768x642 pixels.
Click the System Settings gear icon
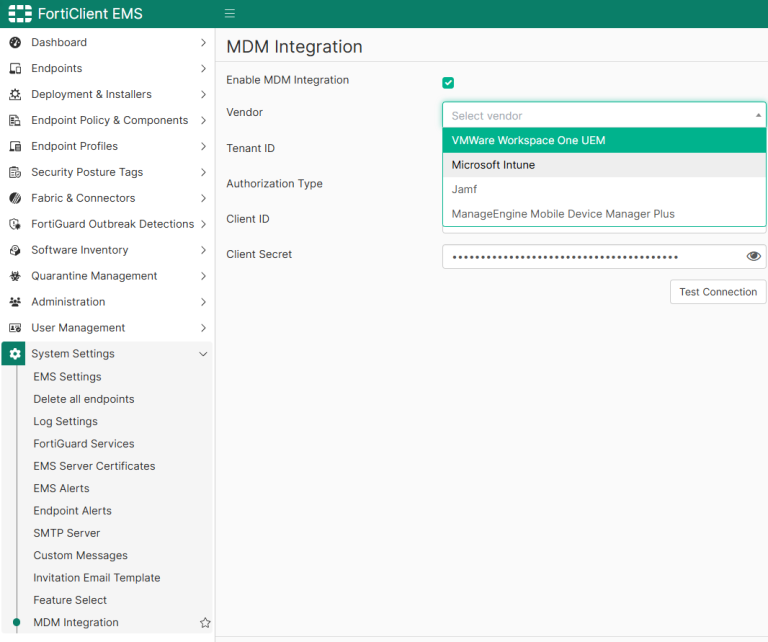tap(14, 354)
